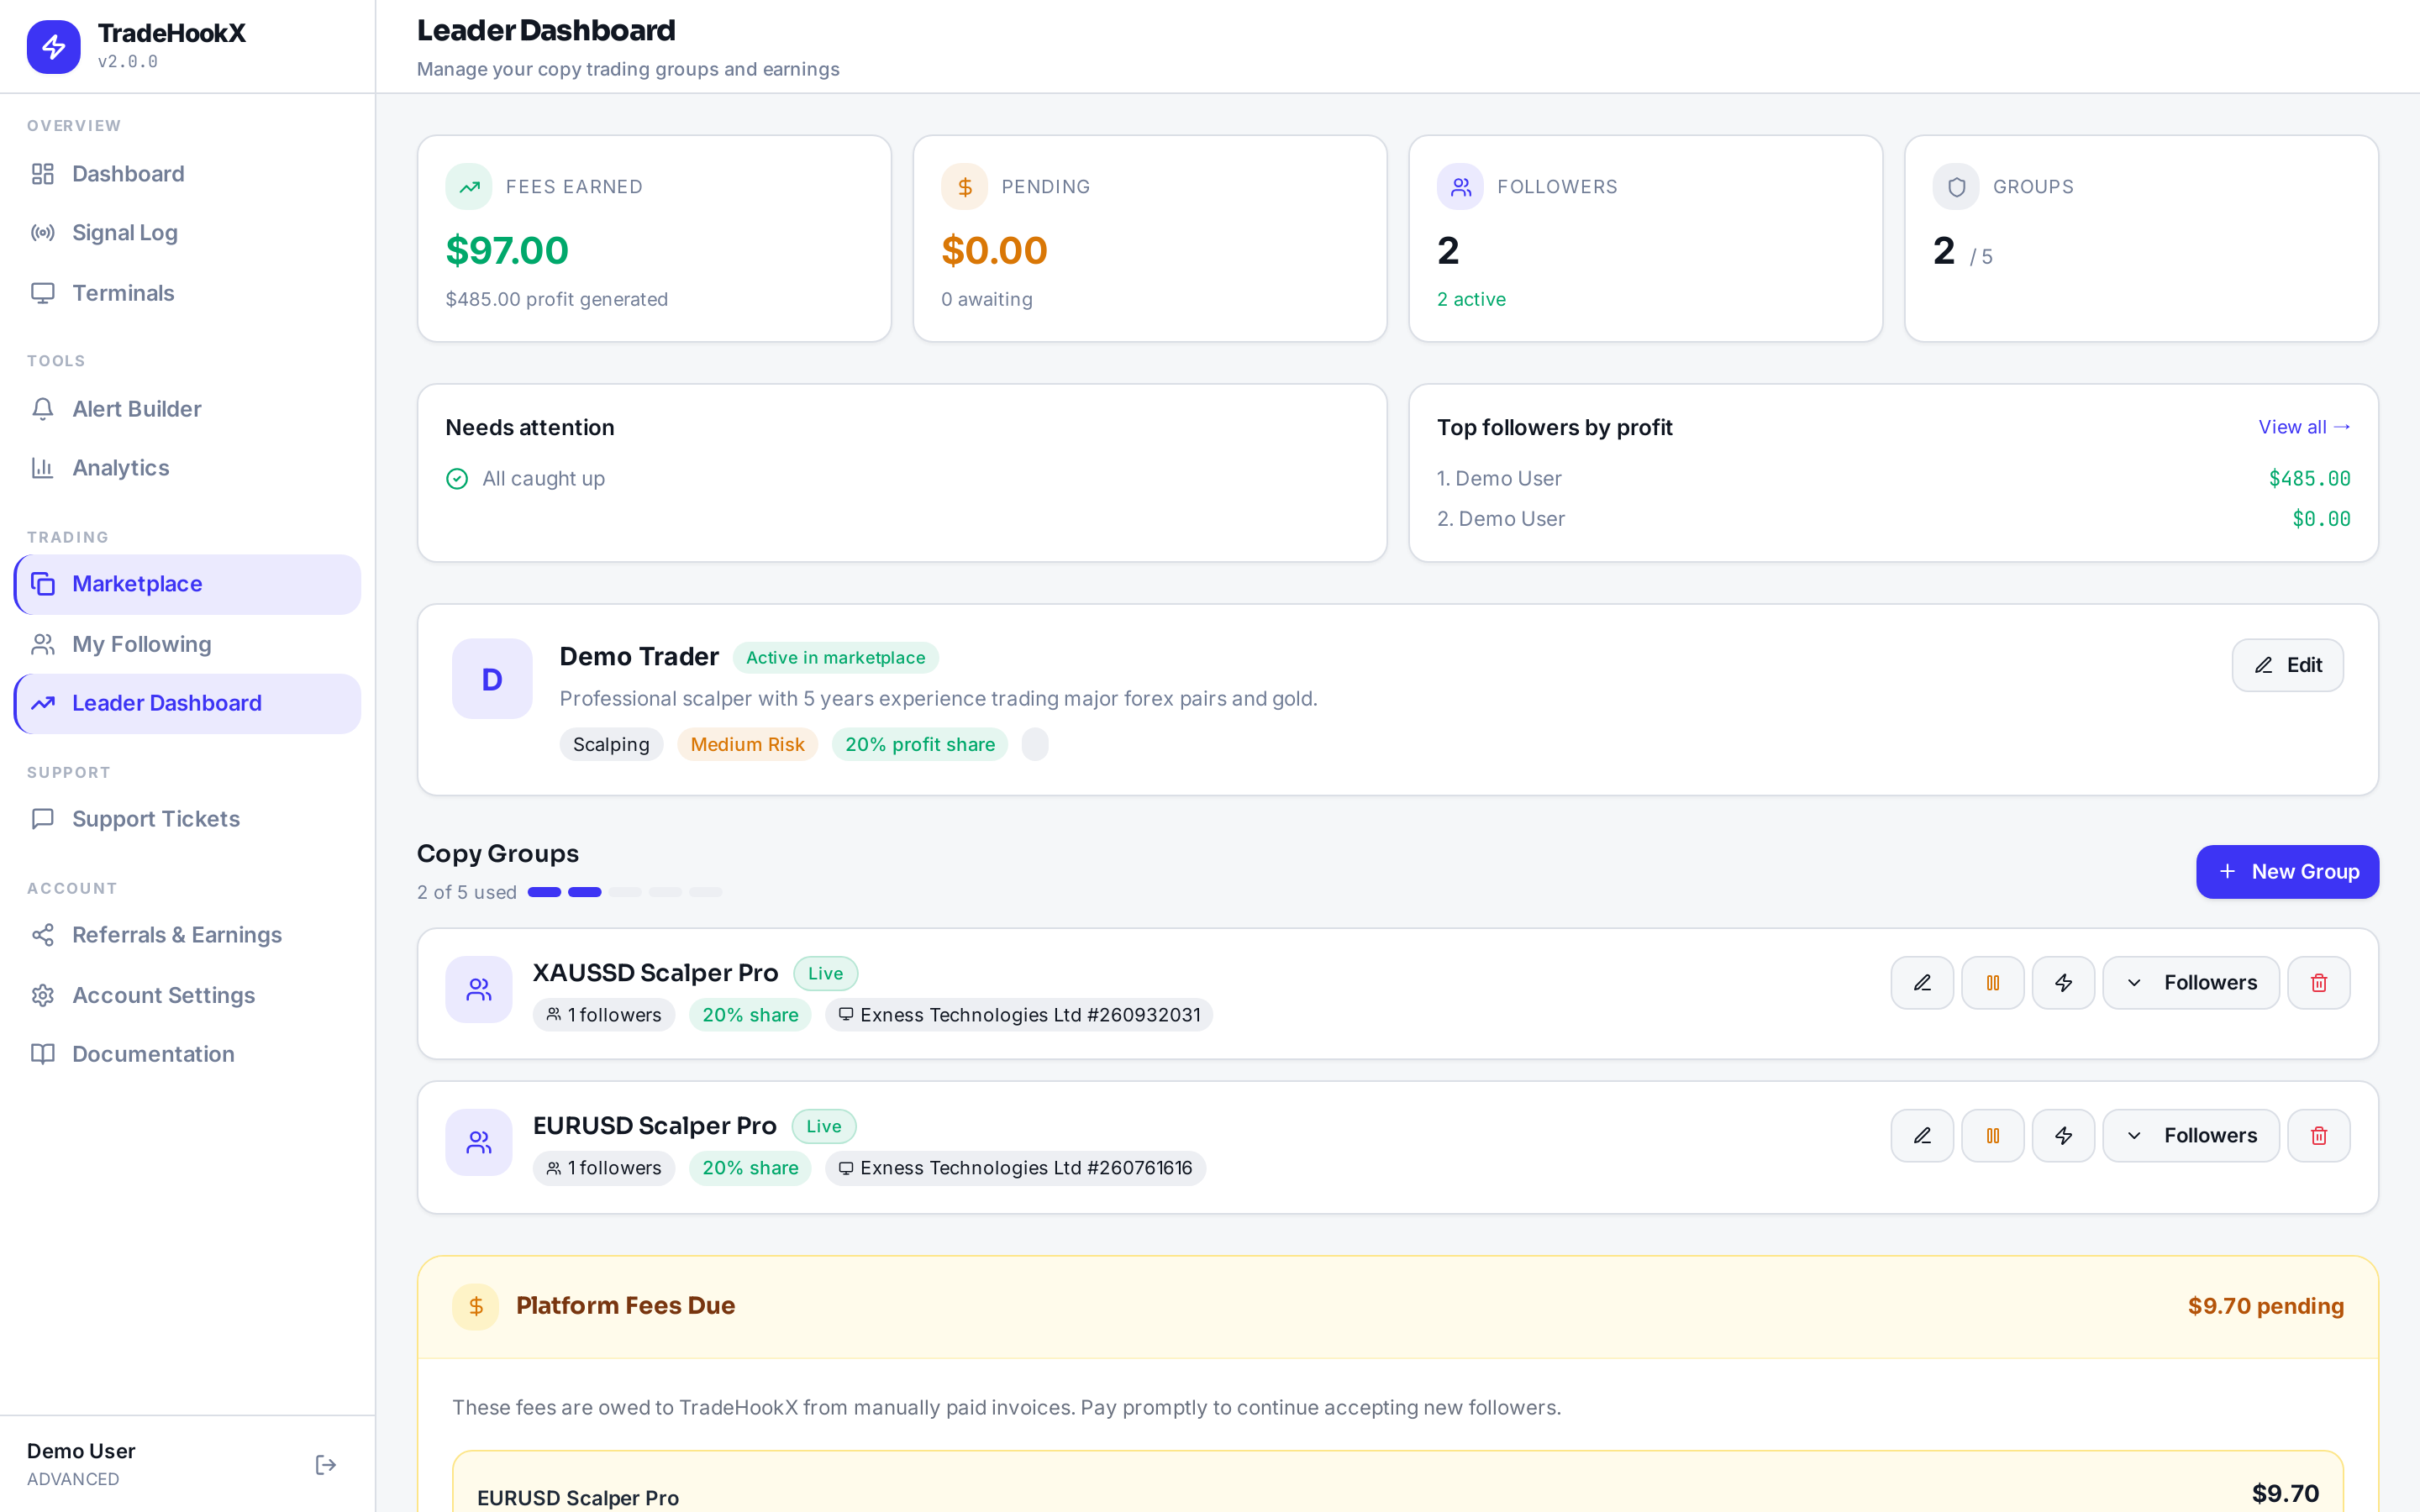Click the XAUSSD Scalper Pro group icon
This screenshot has height=1512, width=2420.
click(479, 990)
